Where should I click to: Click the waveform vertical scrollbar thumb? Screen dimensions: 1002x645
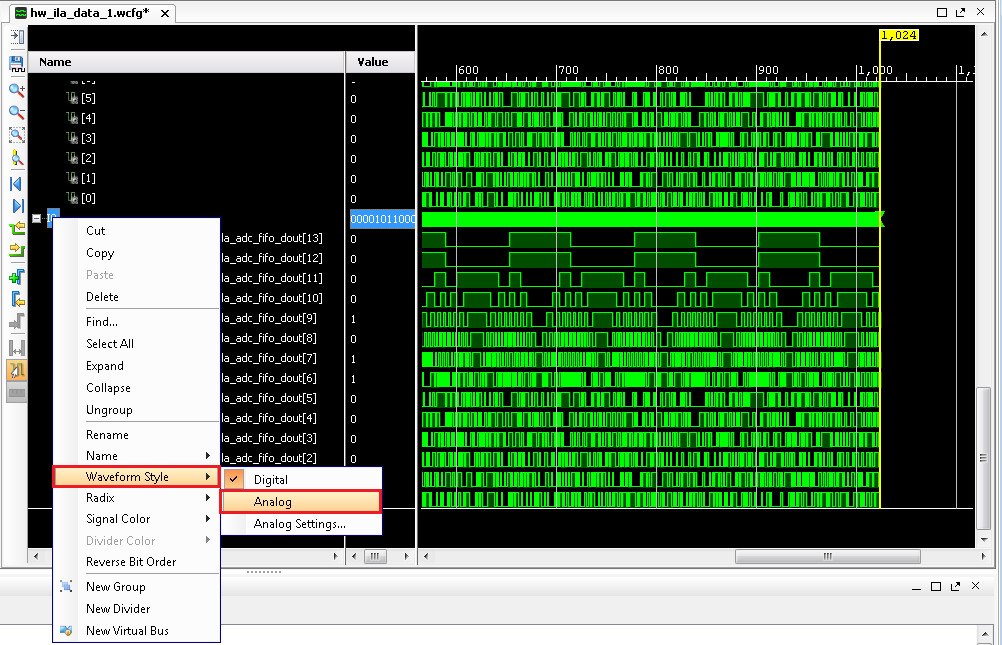(x=983, y=458)
